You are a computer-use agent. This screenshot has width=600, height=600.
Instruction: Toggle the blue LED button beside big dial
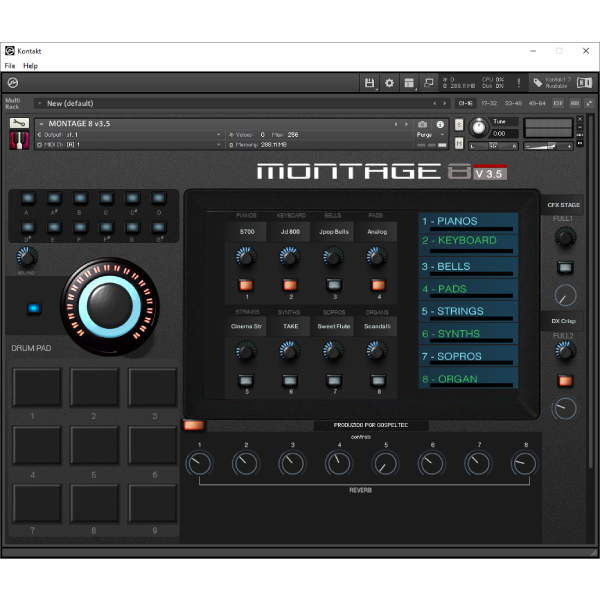click(x=34, y=308)
